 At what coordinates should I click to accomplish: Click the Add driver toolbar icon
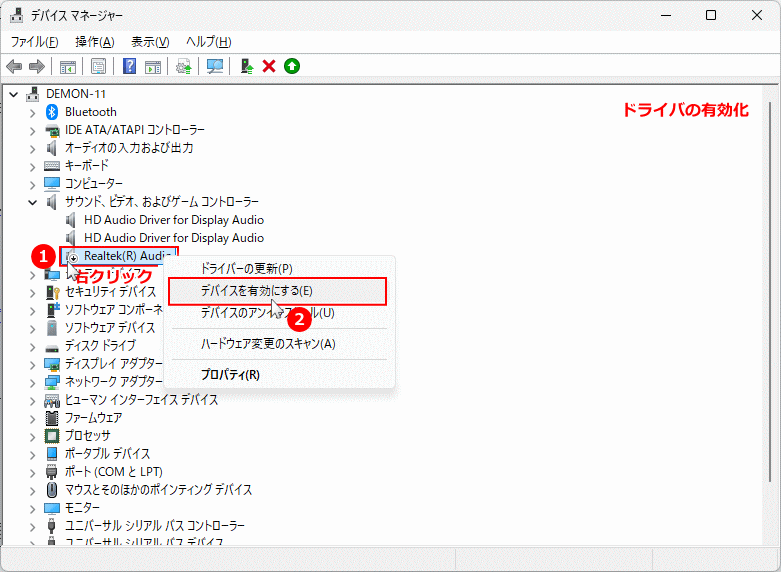(x=247, y=66)
